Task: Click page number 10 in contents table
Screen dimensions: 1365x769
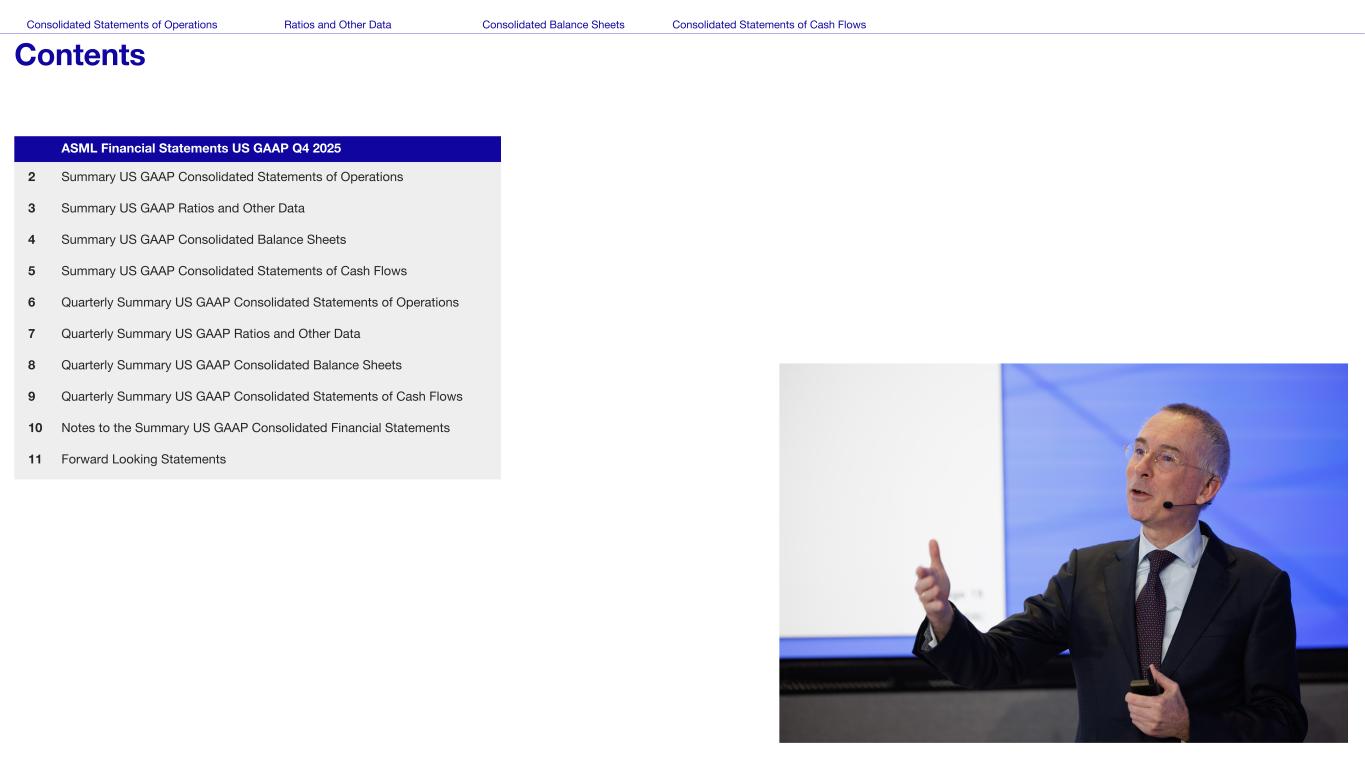Action: 35,428
